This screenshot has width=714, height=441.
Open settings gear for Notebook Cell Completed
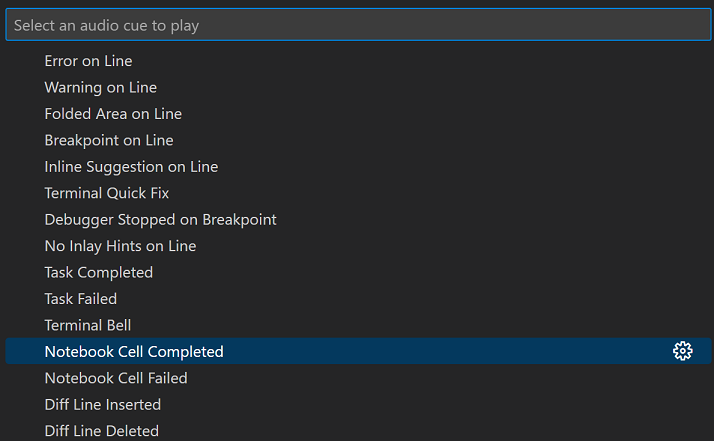pos(683,351)
